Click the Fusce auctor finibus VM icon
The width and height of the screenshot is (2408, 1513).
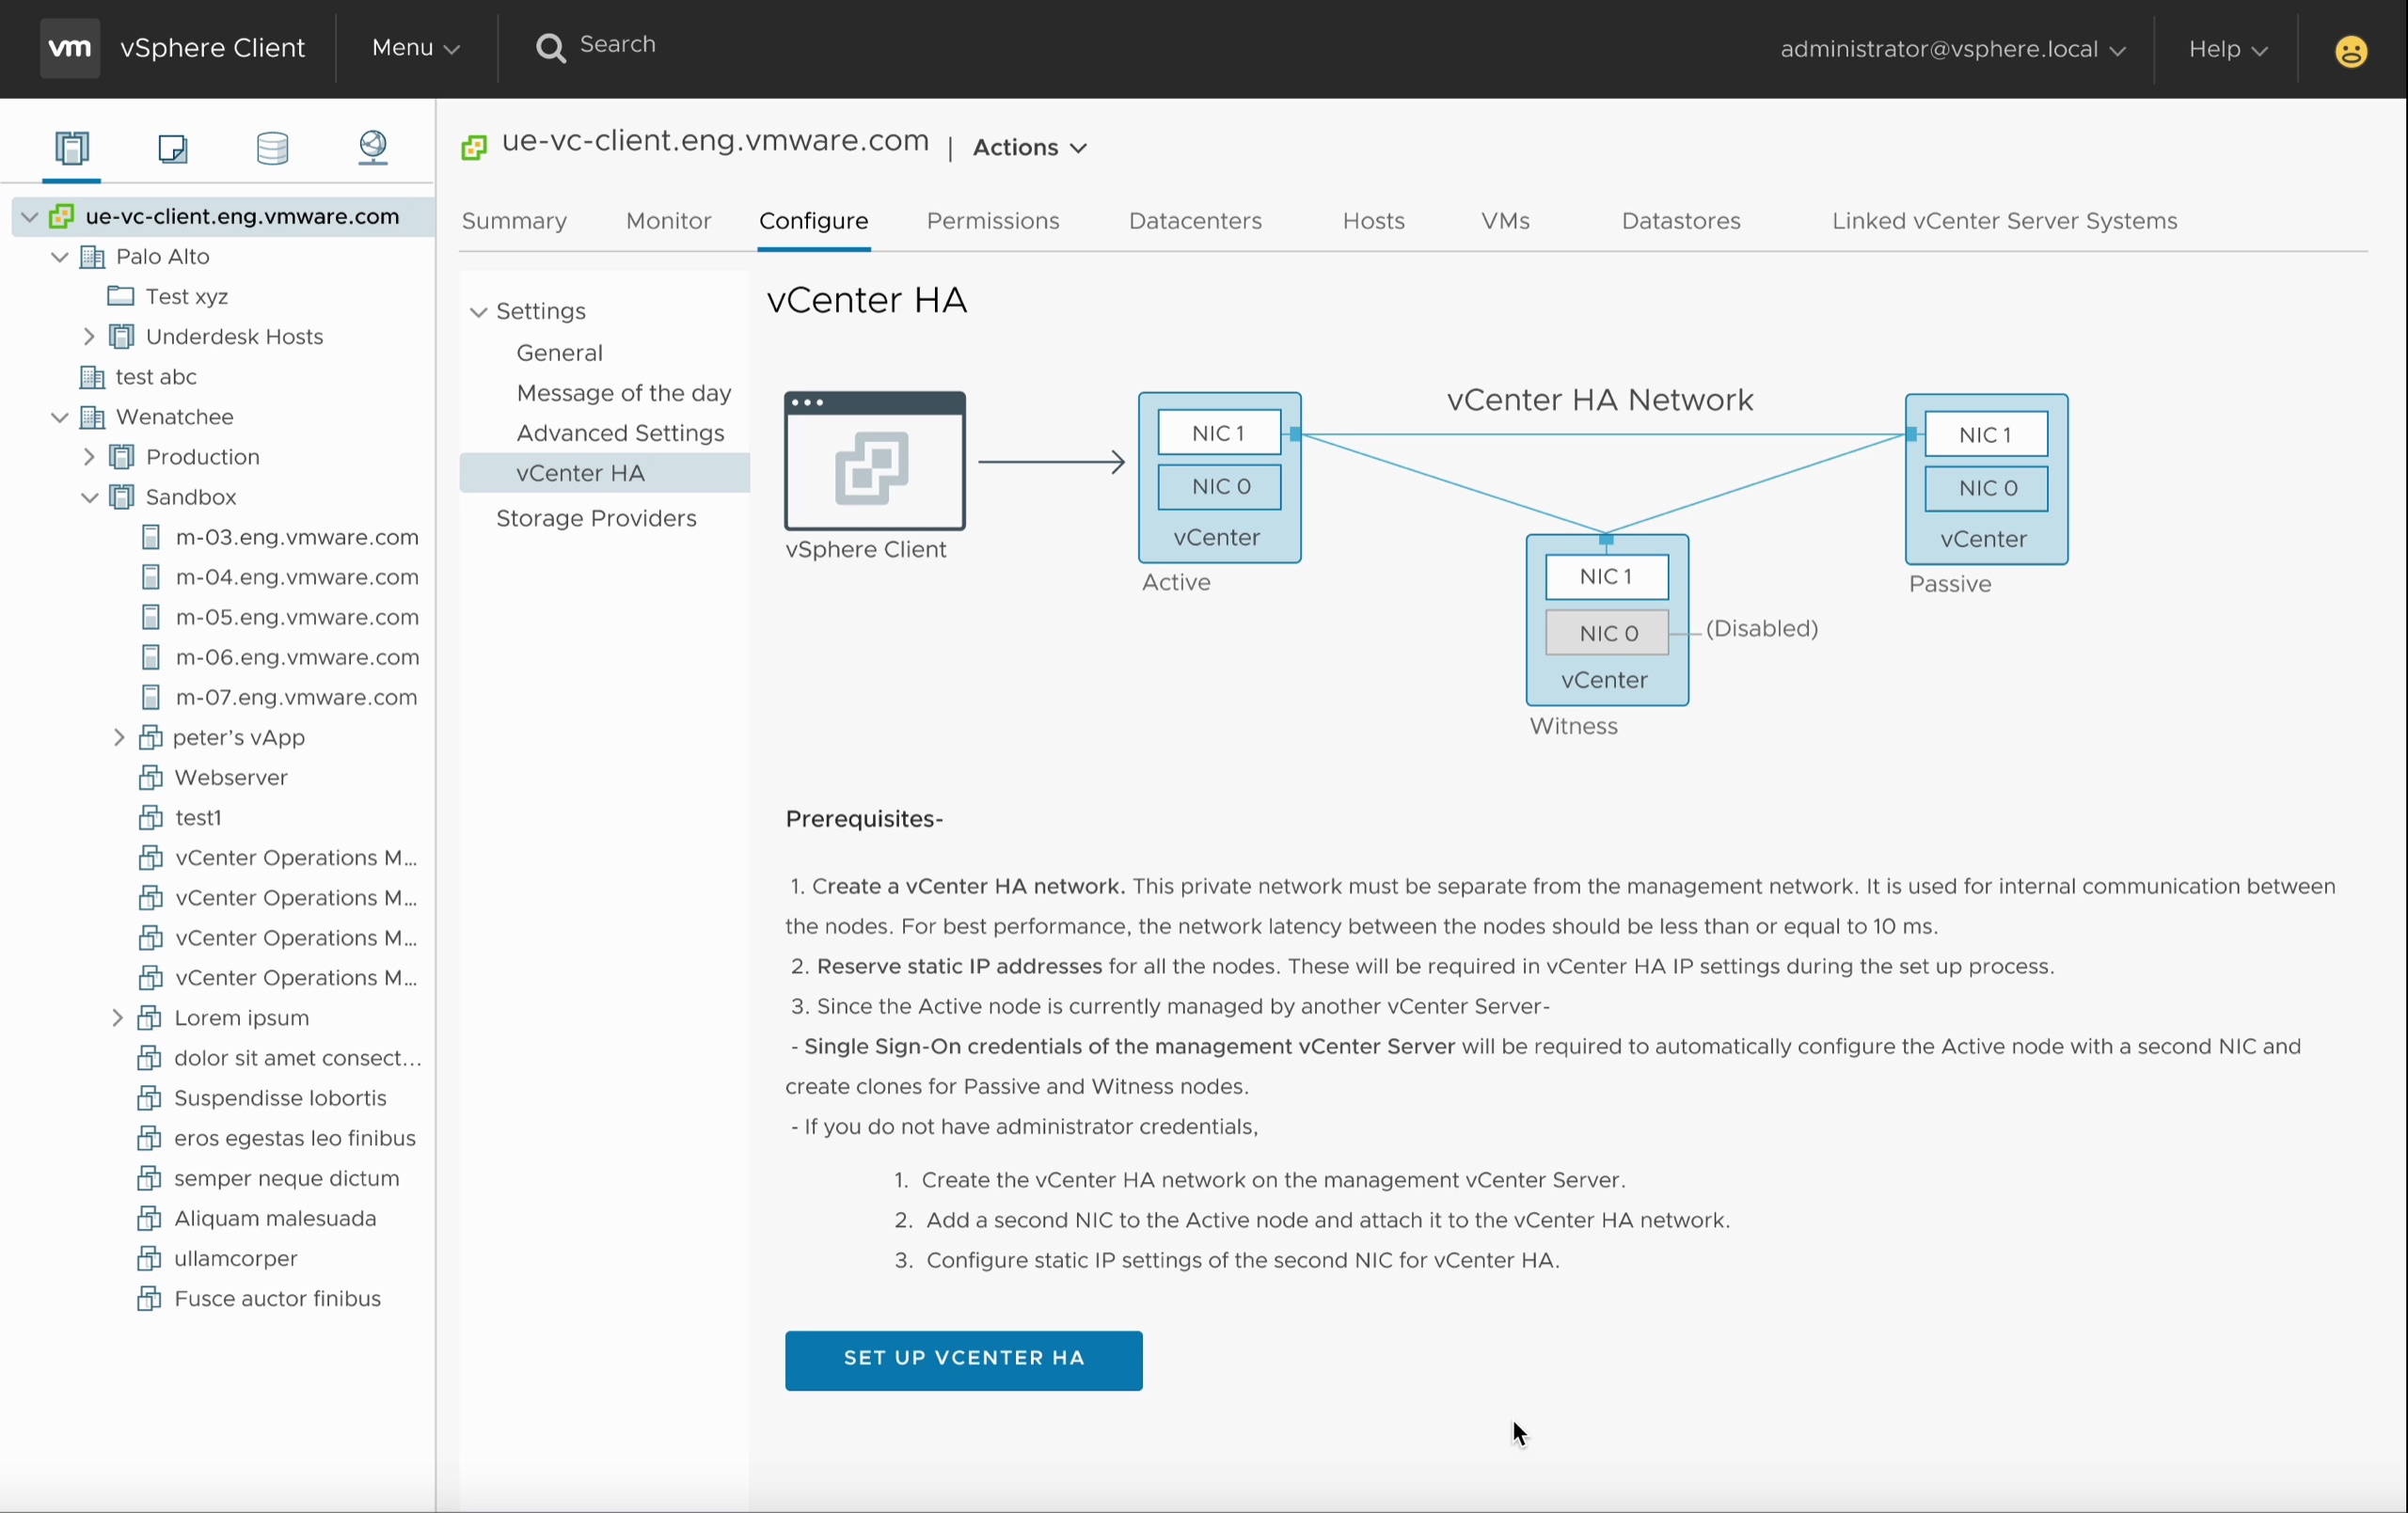click(149, 1299)
